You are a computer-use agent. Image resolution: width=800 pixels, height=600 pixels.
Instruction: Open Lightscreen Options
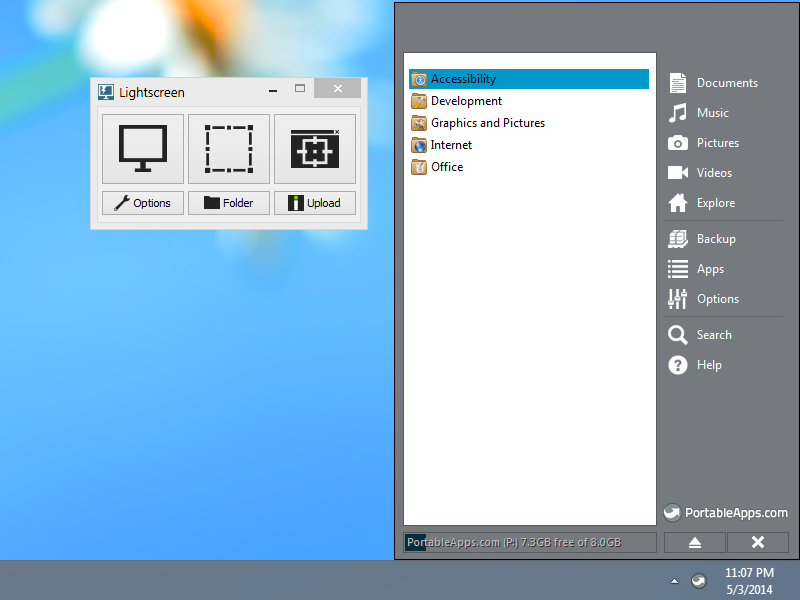(x=143, y=203)
